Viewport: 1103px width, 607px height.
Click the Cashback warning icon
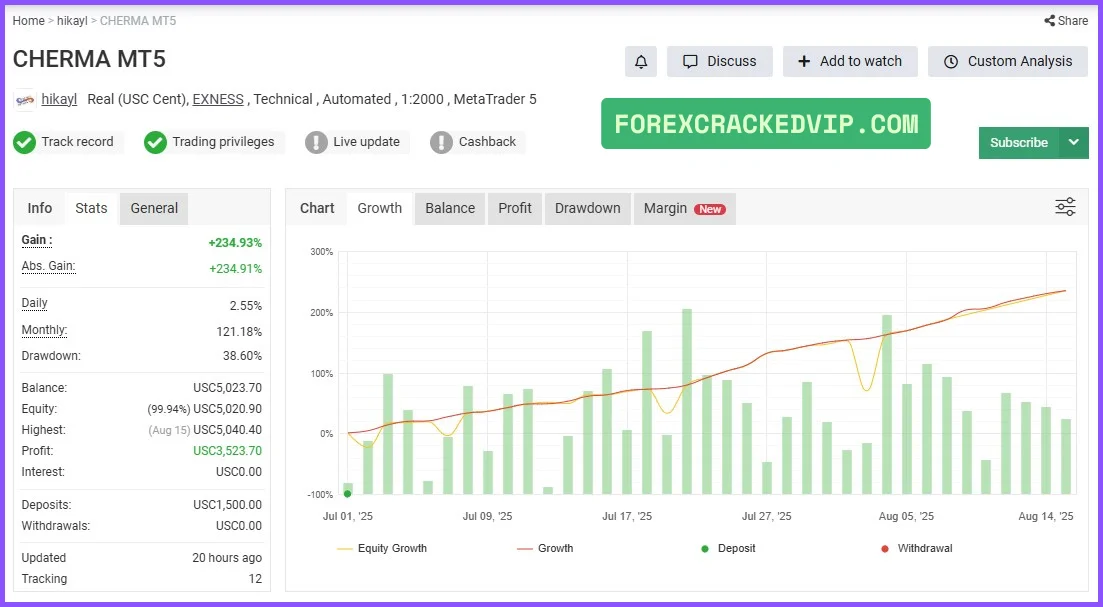441,142
